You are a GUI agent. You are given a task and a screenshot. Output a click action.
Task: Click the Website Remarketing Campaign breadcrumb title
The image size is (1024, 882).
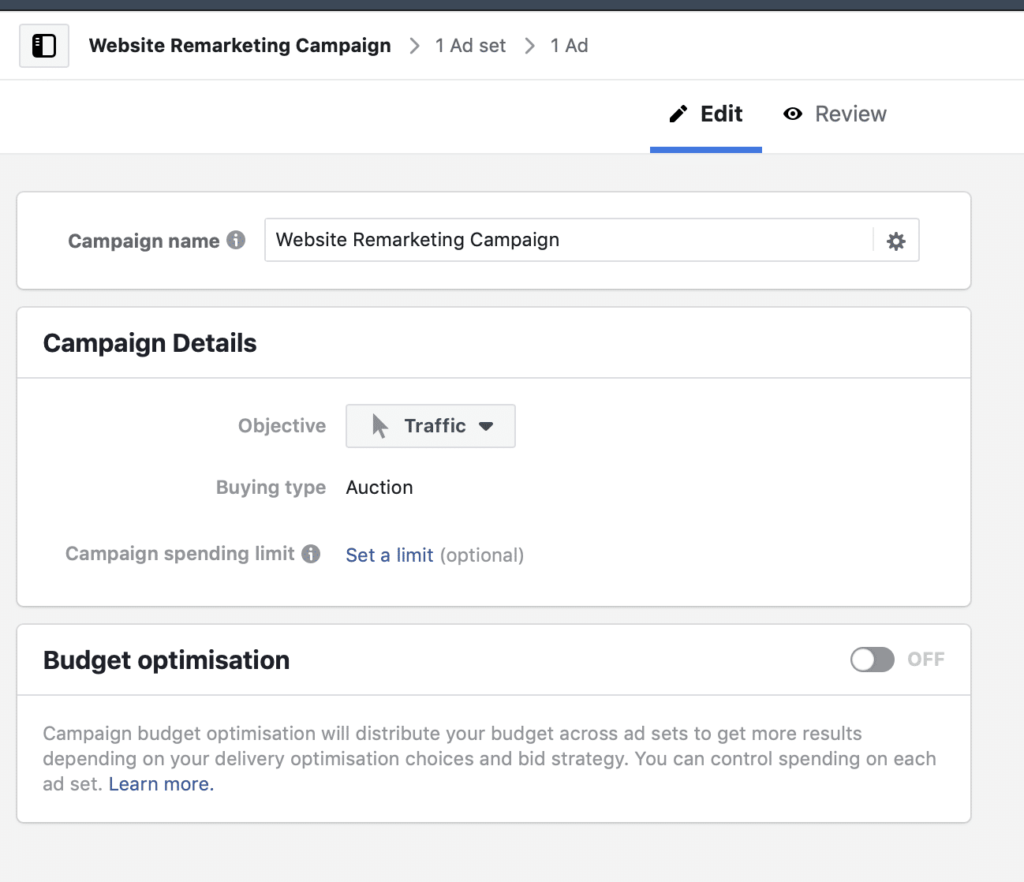click(x=240, y=46)
